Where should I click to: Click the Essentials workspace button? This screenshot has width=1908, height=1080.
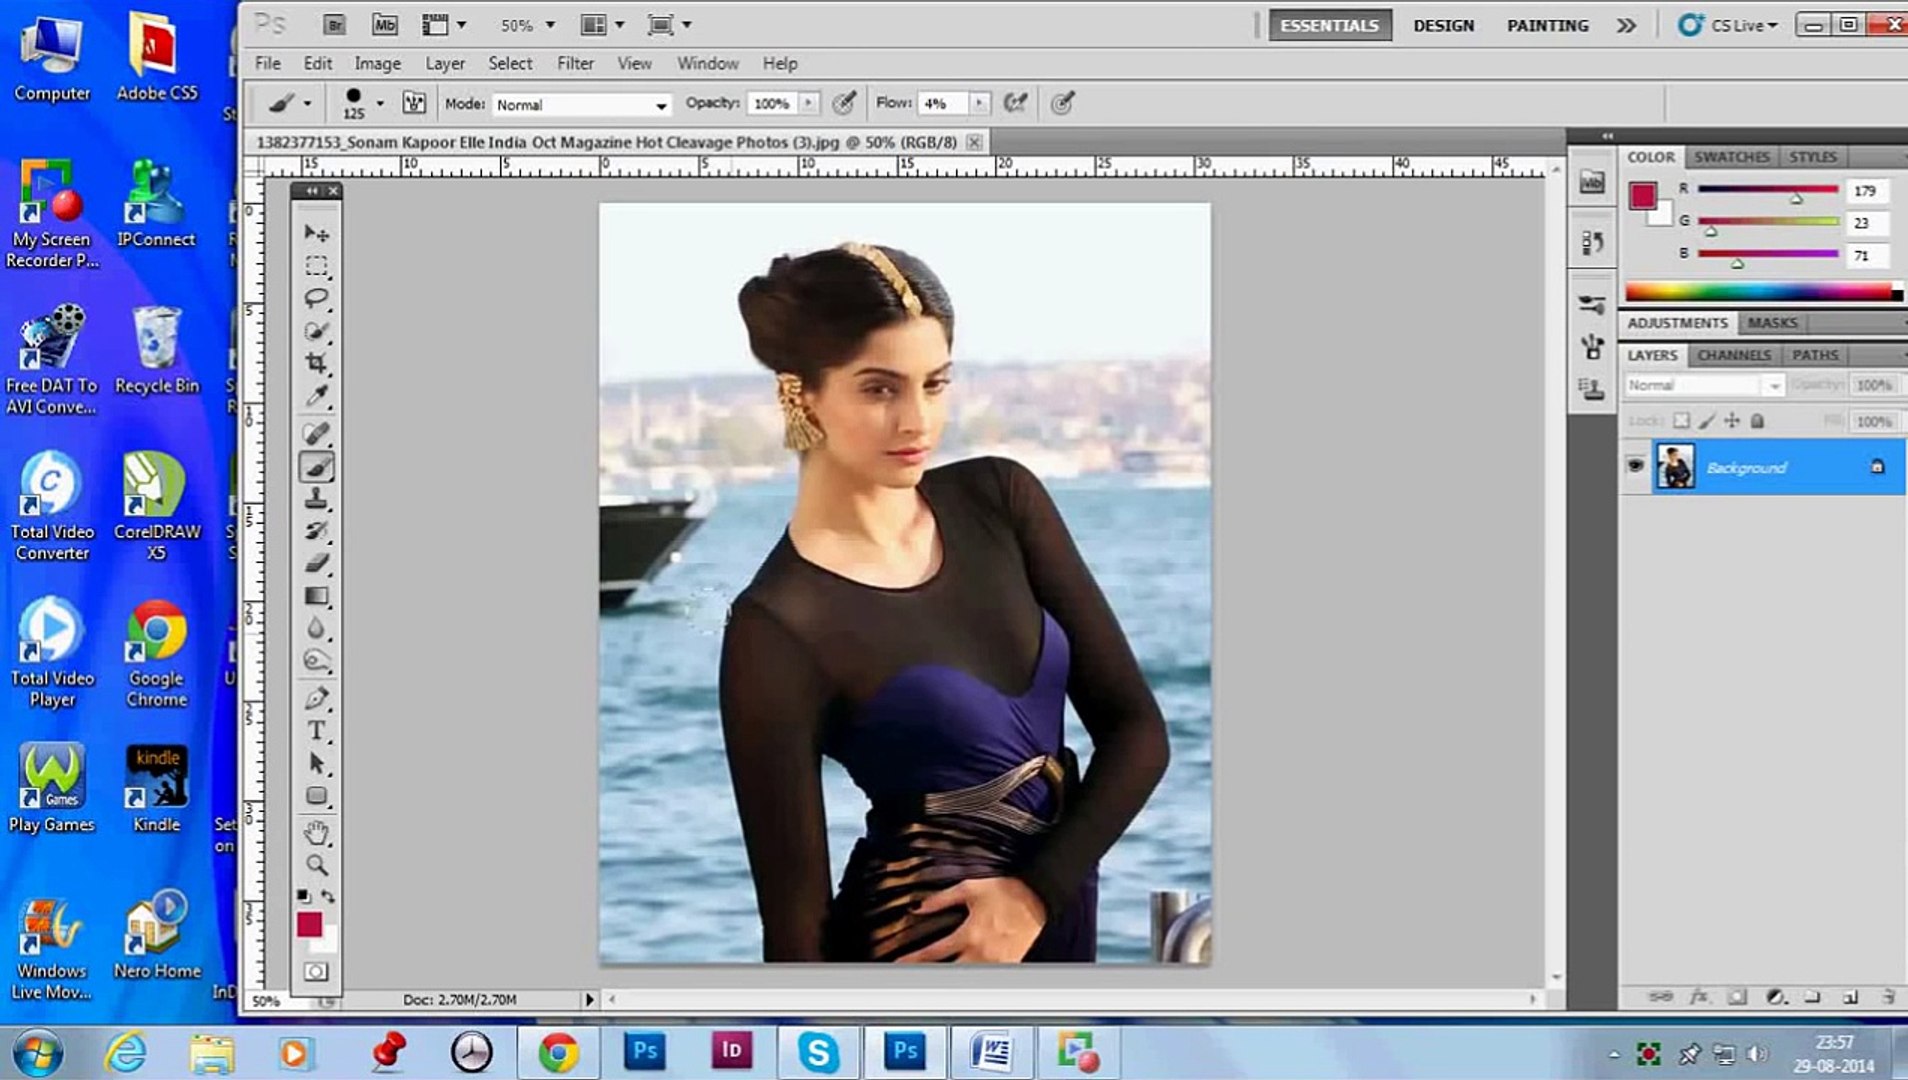pyautogui.click(x=1329, y=25)
